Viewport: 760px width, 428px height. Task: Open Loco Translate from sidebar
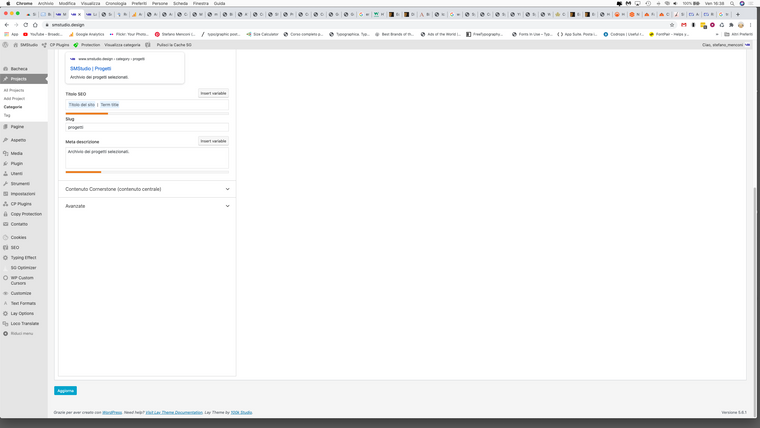pos(25,323)
